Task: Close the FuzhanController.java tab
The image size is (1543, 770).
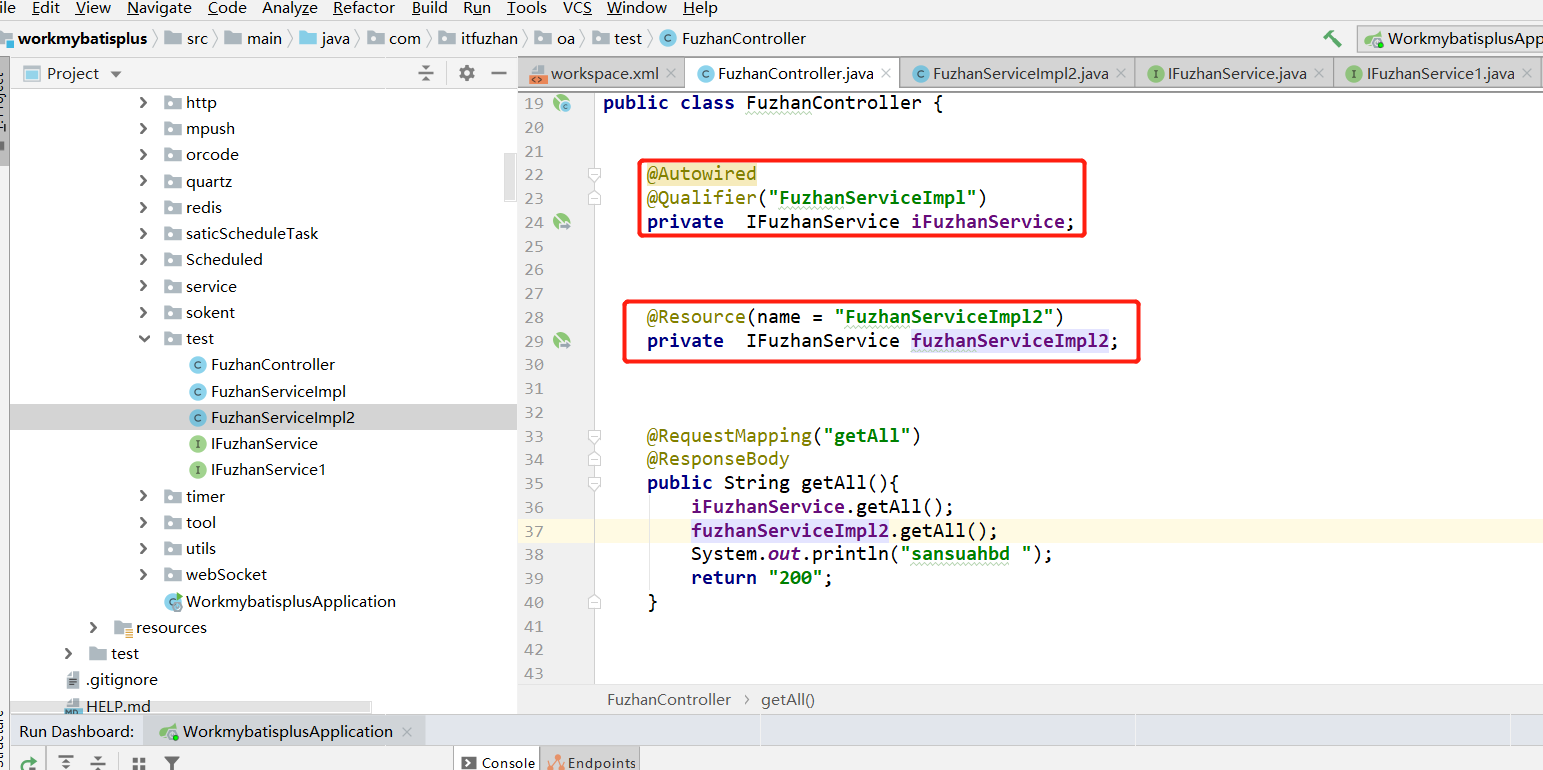Action: coord(885,73)
